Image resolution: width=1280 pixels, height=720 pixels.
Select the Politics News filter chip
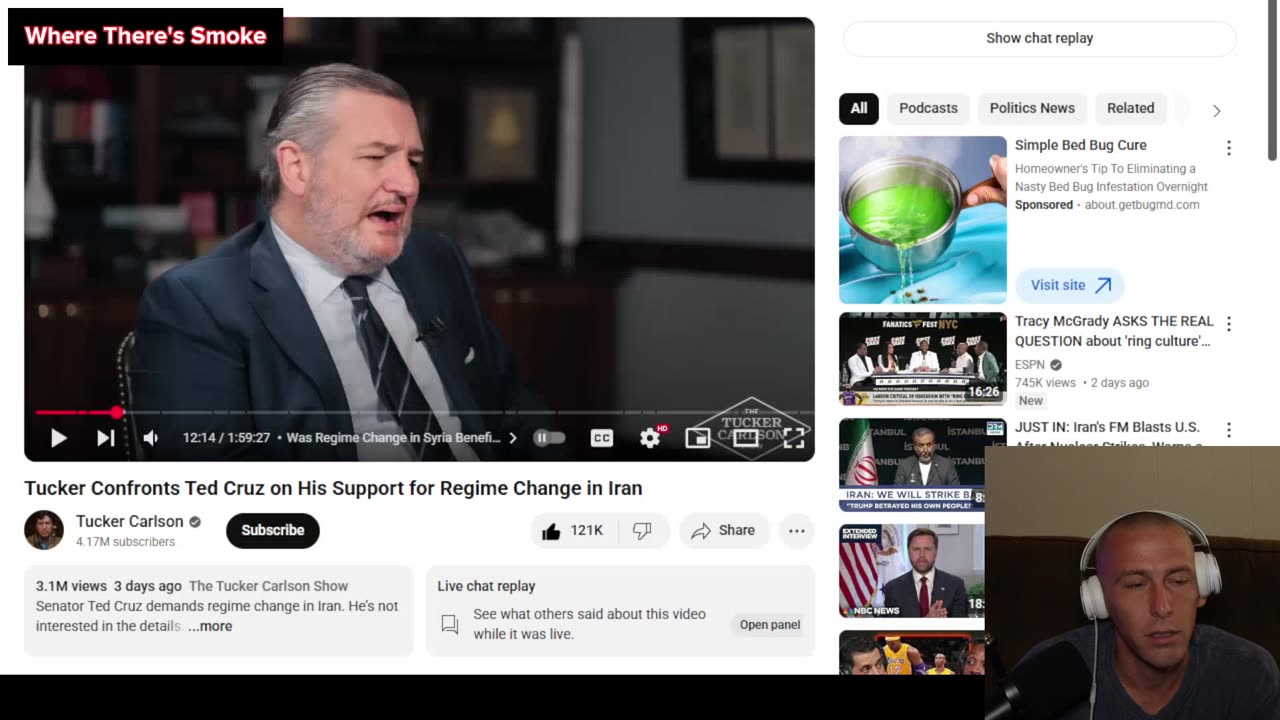(1032, 108)
